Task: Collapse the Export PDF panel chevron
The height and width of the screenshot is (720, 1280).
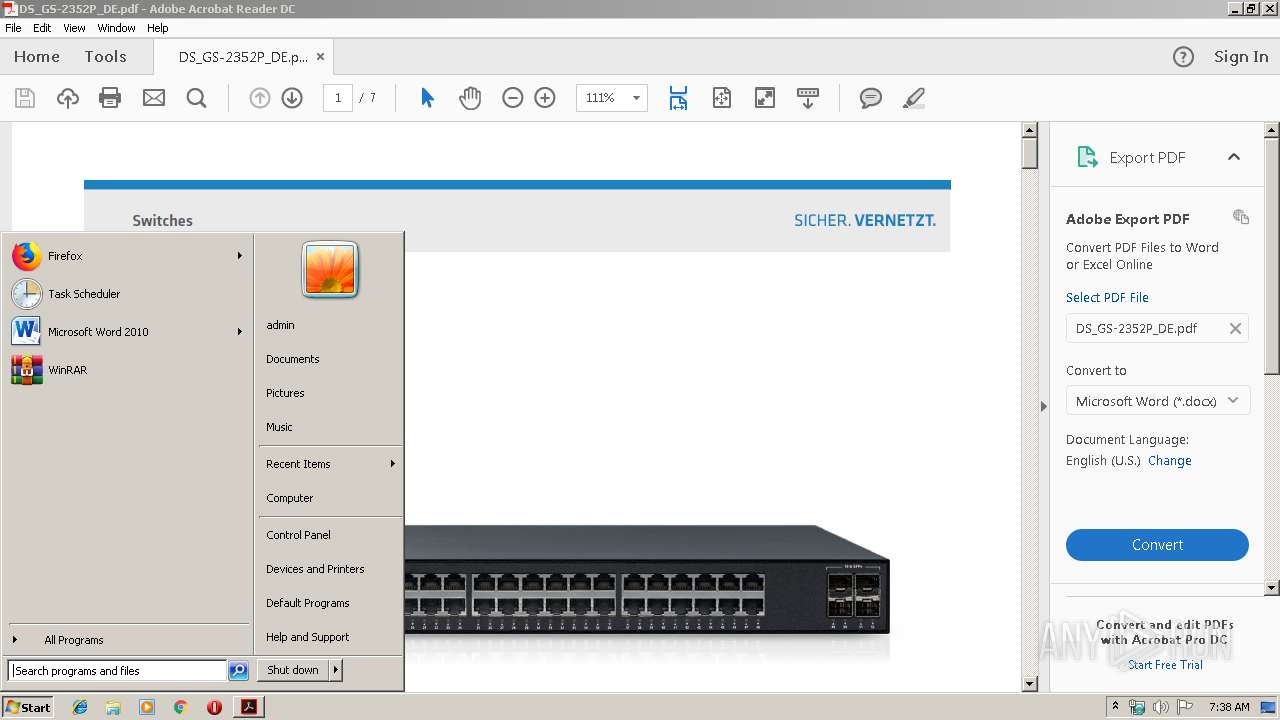Action: click(1234, 157)
